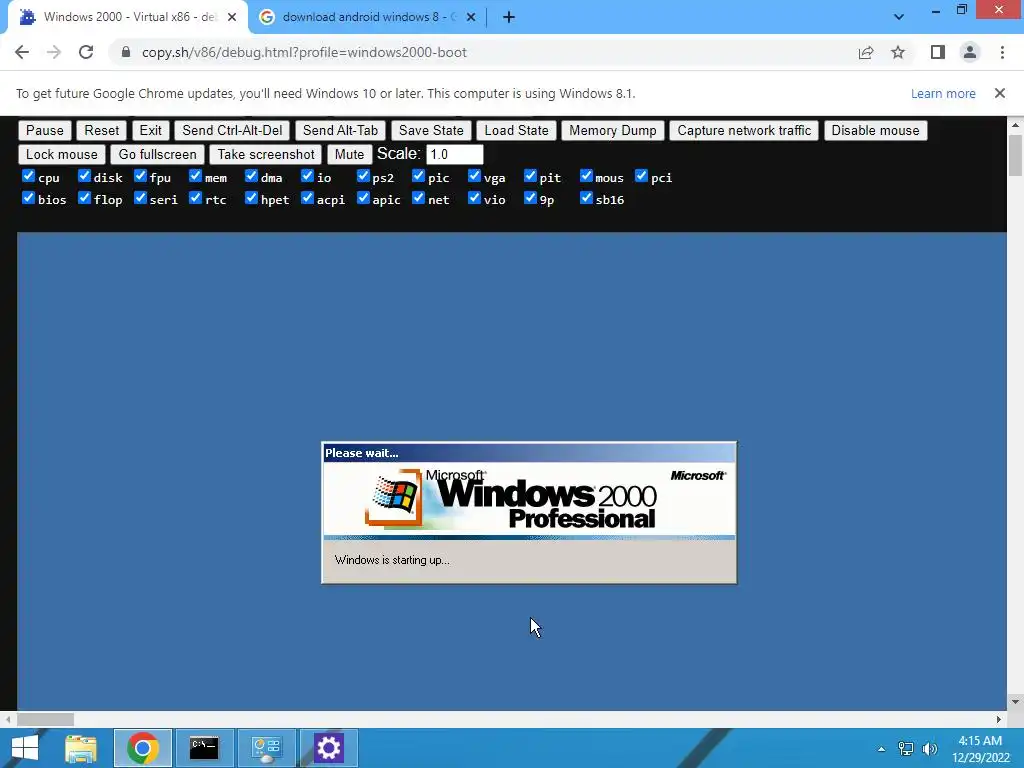Click the Disable mouse button
The image size is (1024, 768).
pos(875,131)
